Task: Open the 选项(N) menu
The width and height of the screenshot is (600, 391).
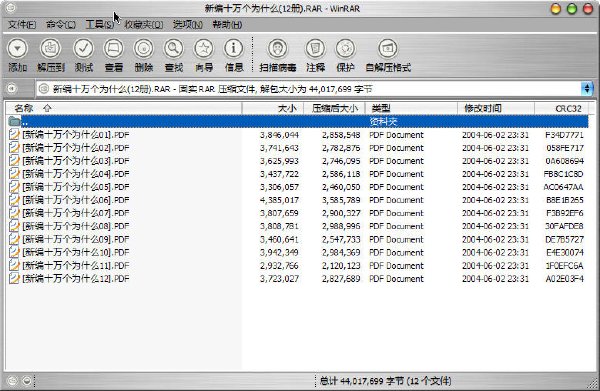Action: (188, 25)
